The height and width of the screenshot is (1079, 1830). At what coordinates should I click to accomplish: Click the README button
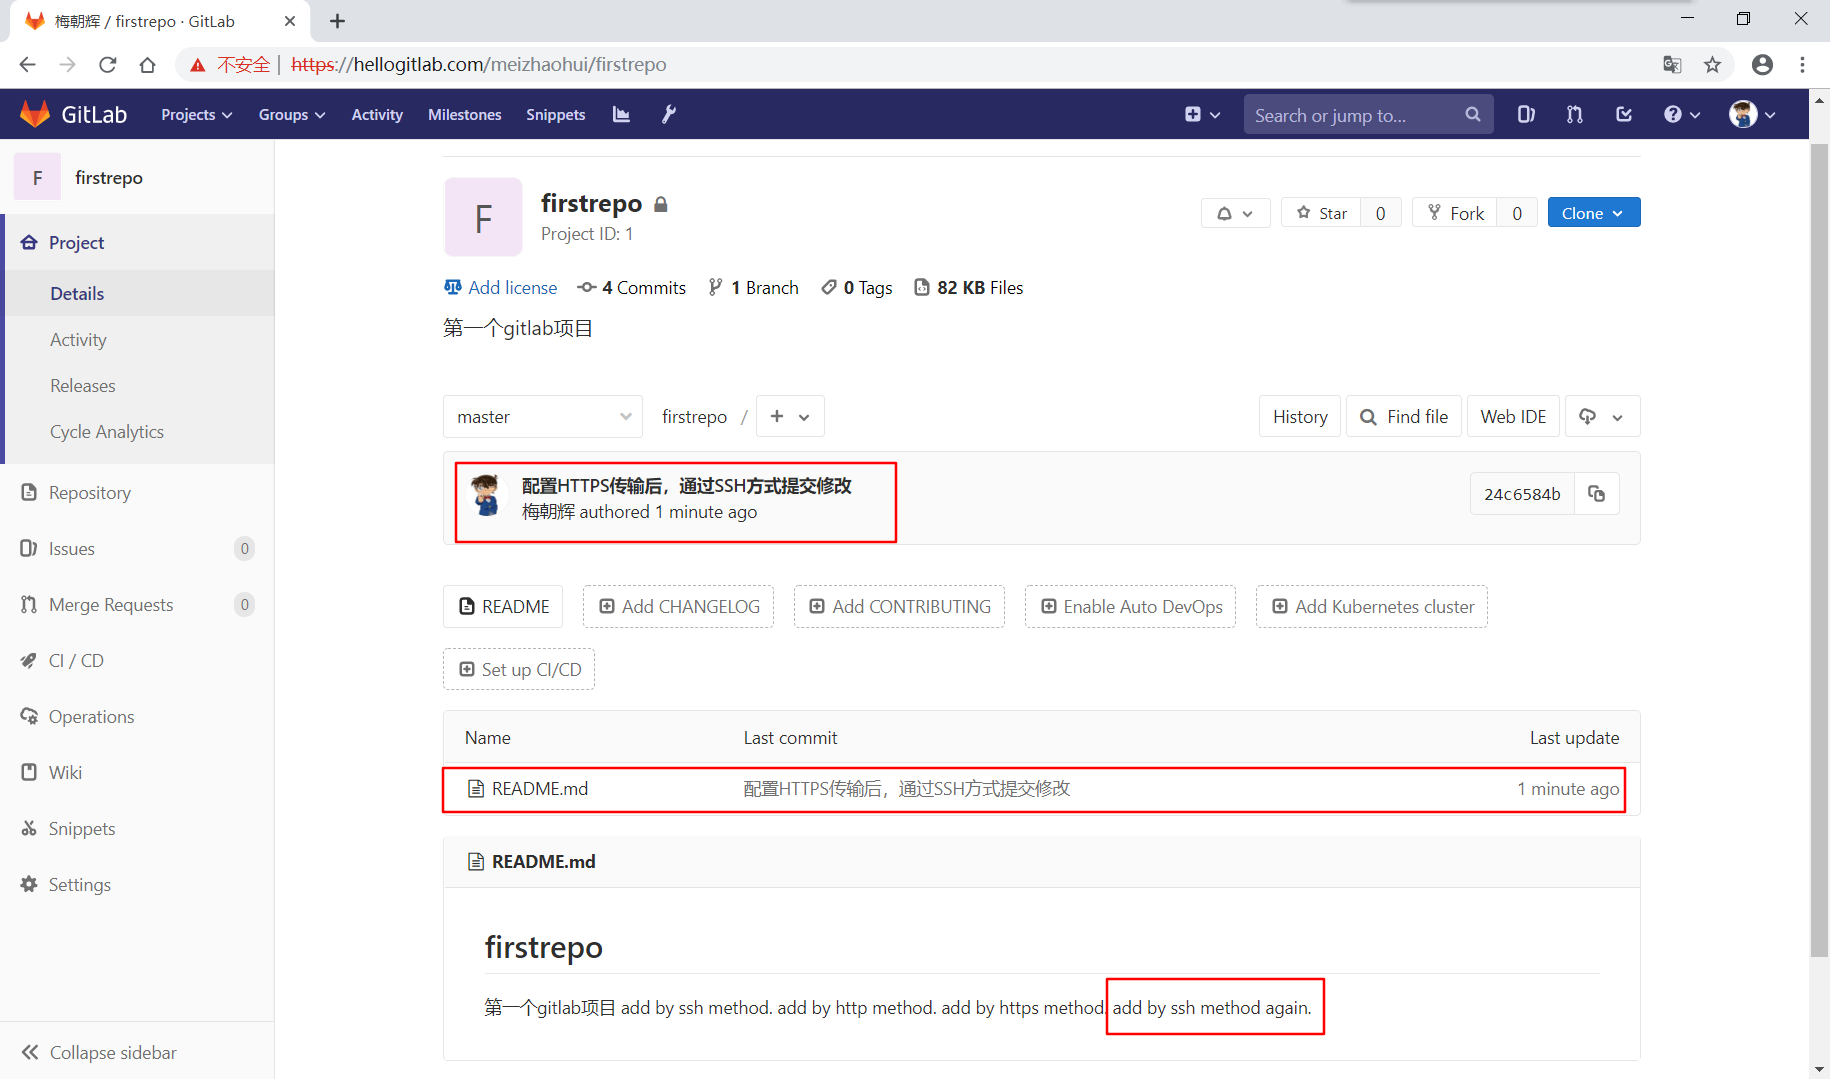[503, 606]
